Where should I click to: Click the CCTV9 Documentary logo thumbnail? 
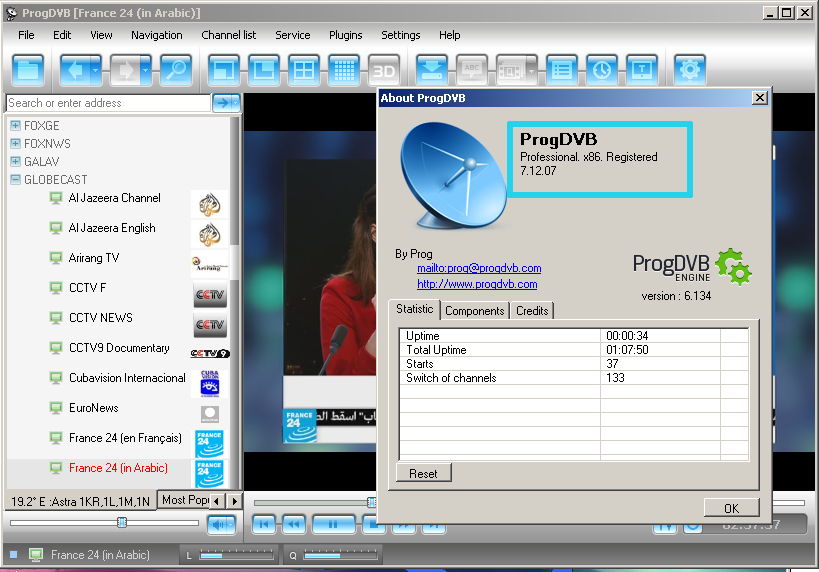click(x=209, y=354)
